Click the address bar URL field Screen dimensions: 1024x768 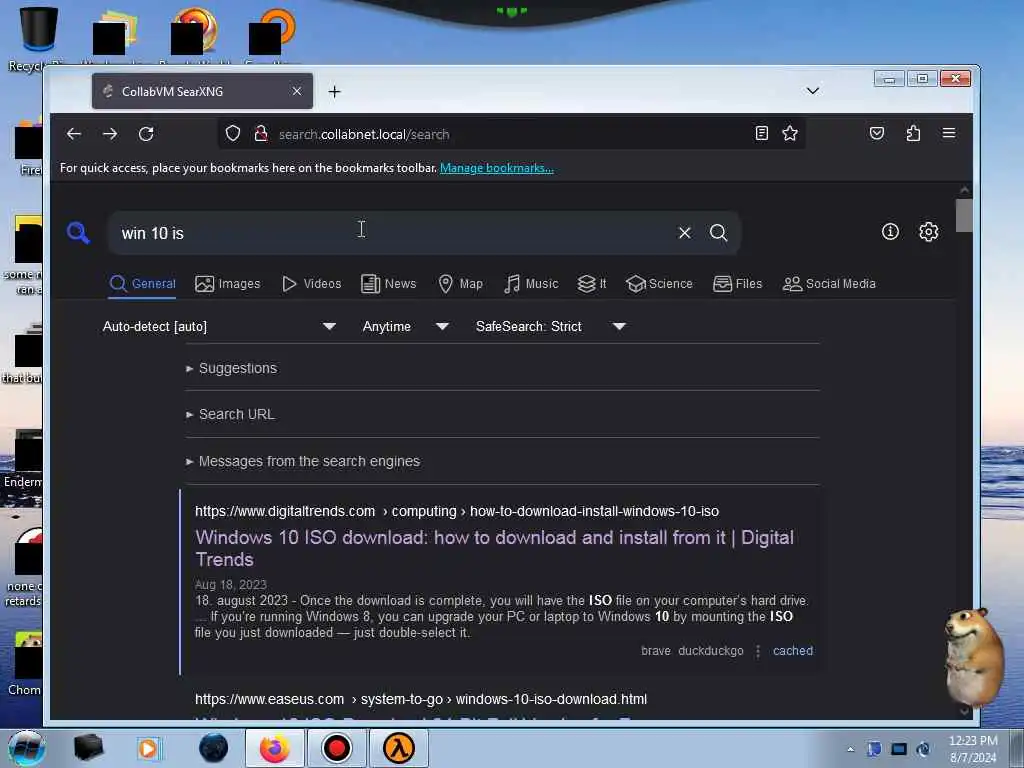click(x=509, y=134)
